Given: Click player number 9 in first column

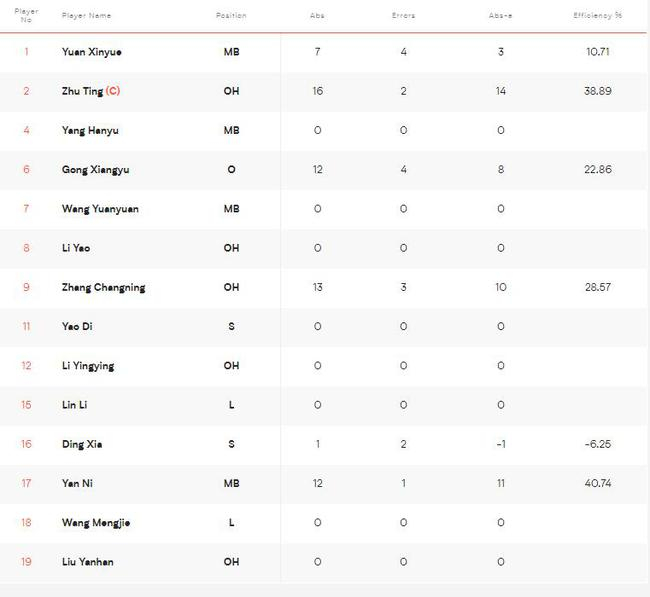Looking at the screenshot, I should 27,288.
